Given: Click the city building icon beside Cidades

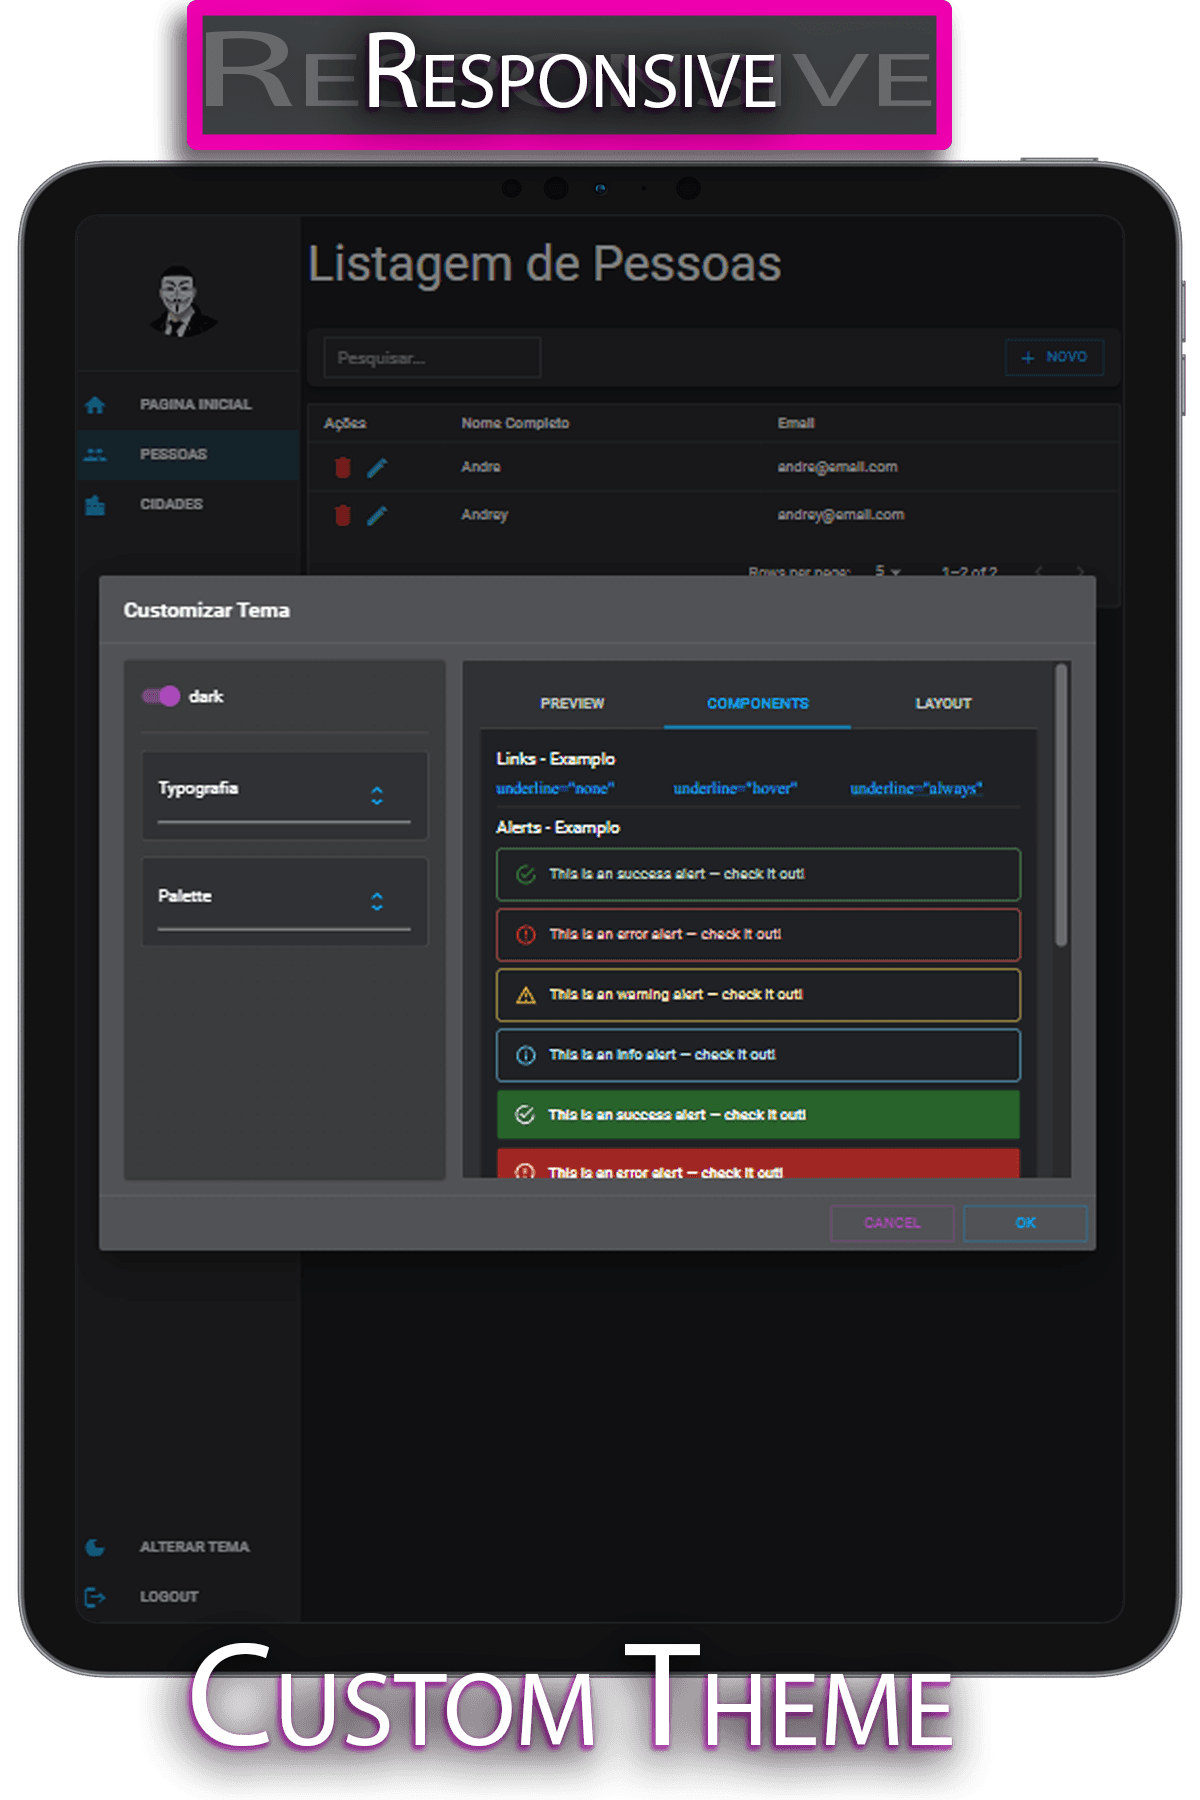Looking at the screenshot, I should point(95,505).
